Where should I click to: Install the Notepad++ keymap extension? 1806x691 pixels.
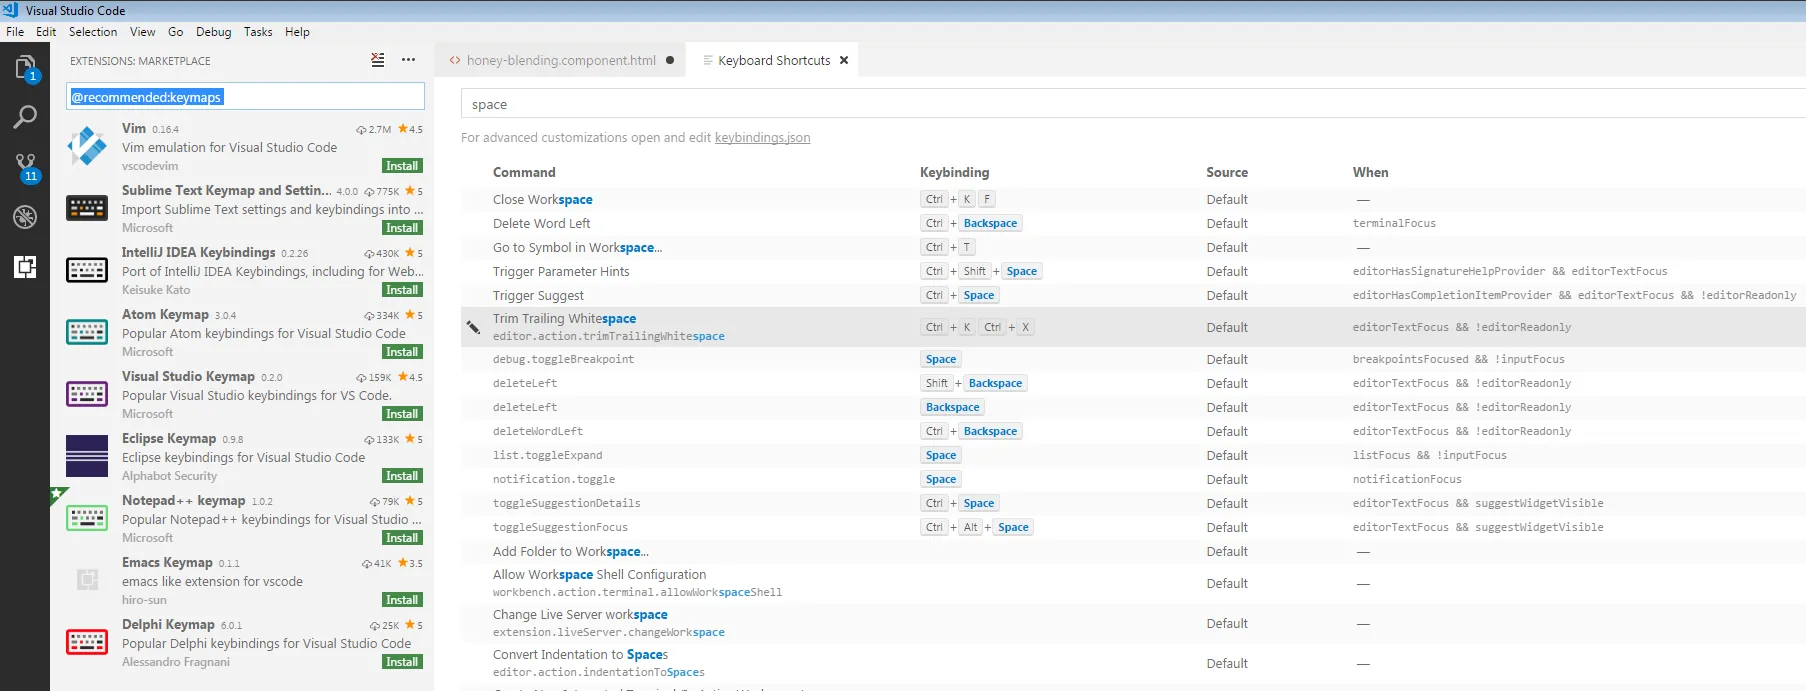pyautogui.click(x=402, y=538)
